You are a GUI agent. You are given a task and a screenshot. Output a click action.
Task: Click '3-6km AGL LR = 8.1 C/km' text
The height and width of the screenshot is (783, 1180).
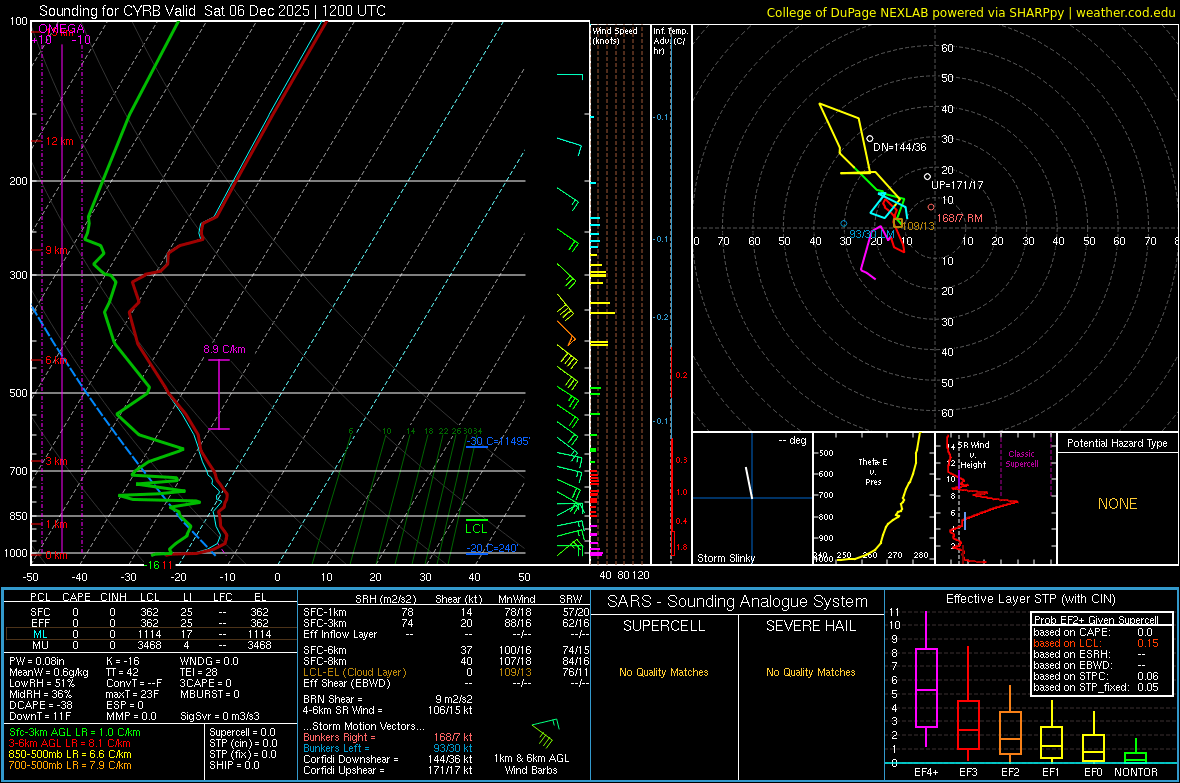[x=69, y=743]
